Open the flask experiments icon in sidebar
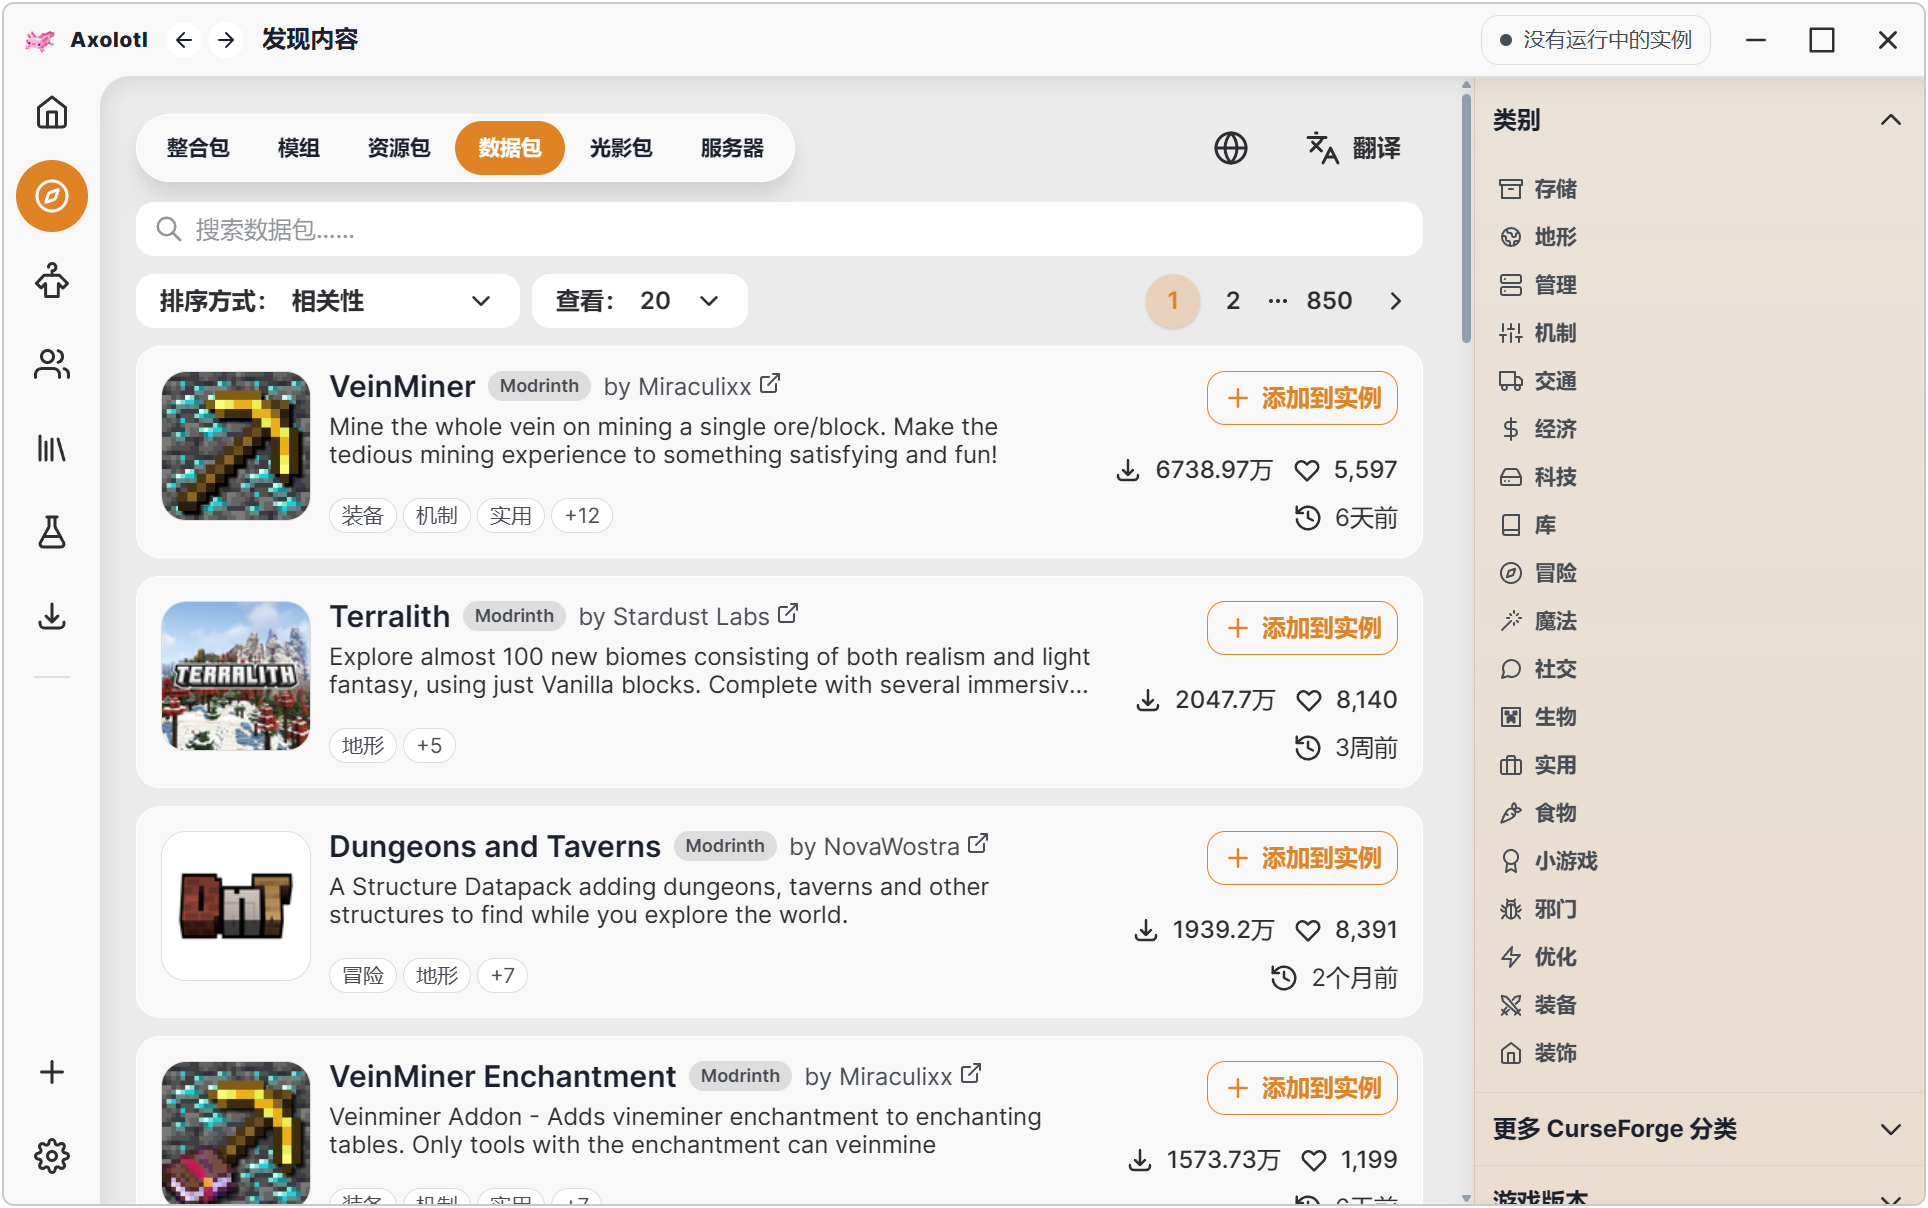 pyautogui.click(x=52, y=532)
